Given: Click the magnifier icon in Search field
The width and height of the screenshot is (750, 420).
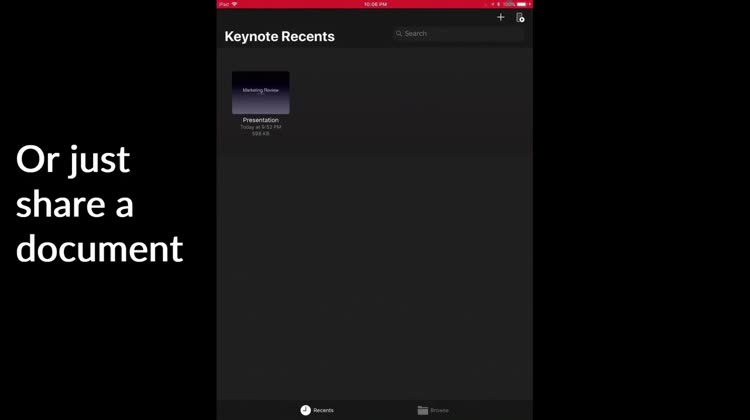Looking at the screenshot, I should pyautogui.click(x=398, y=33).
